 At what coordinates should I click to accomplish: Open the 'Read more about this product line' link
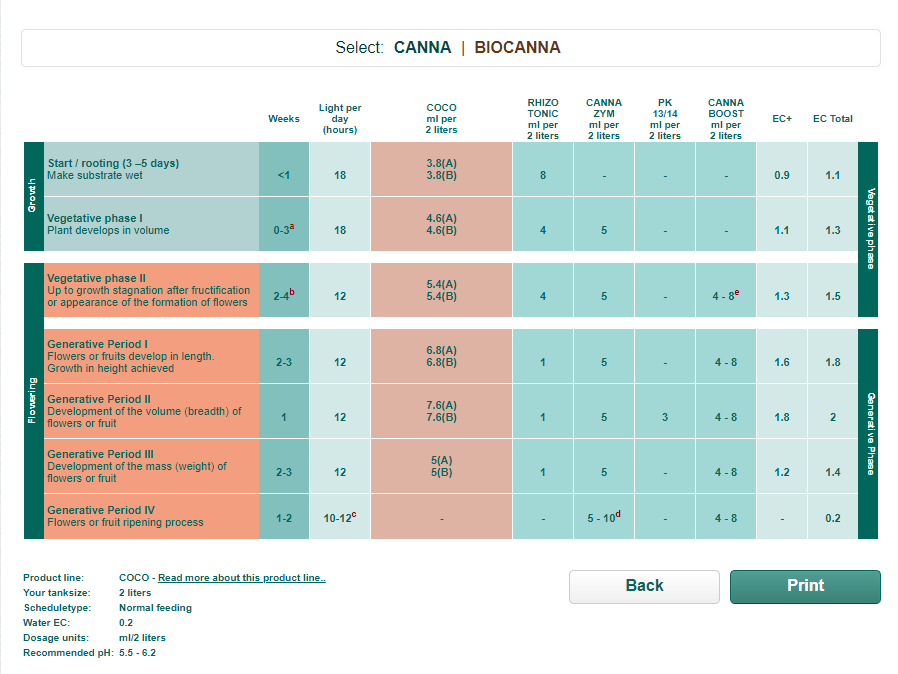242,578
